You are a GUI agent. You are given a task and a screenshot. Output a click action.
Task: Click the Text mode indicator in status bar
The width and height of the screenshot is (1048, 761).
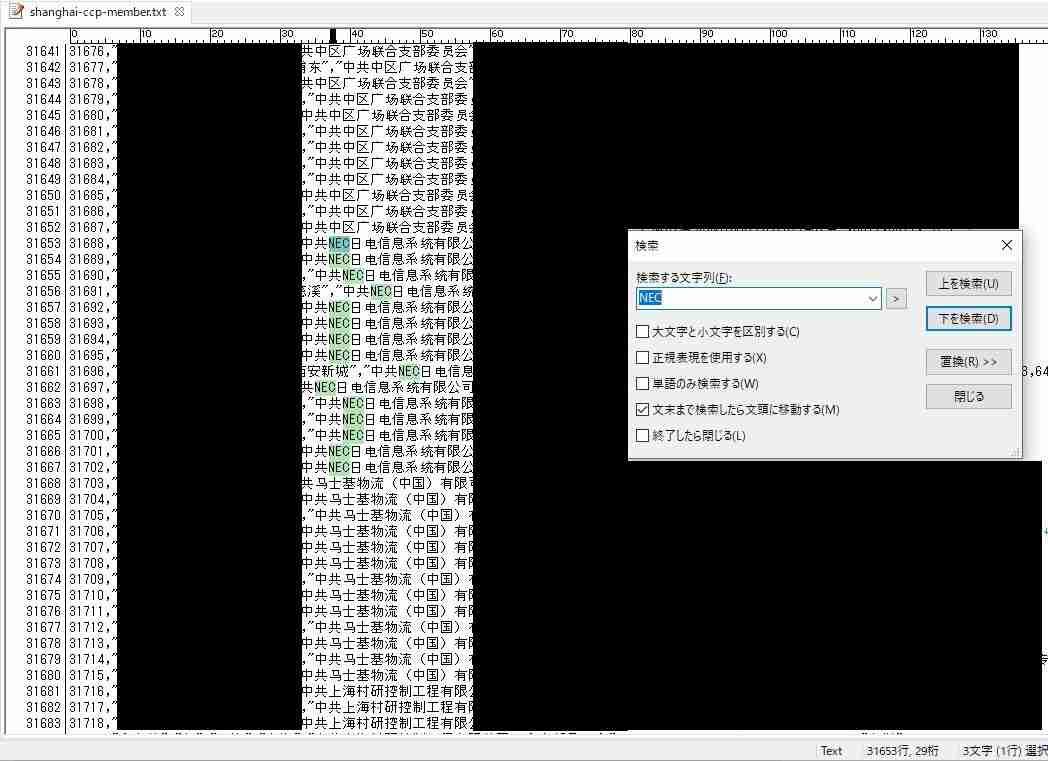pyautogui.click(x=831, y=751)
